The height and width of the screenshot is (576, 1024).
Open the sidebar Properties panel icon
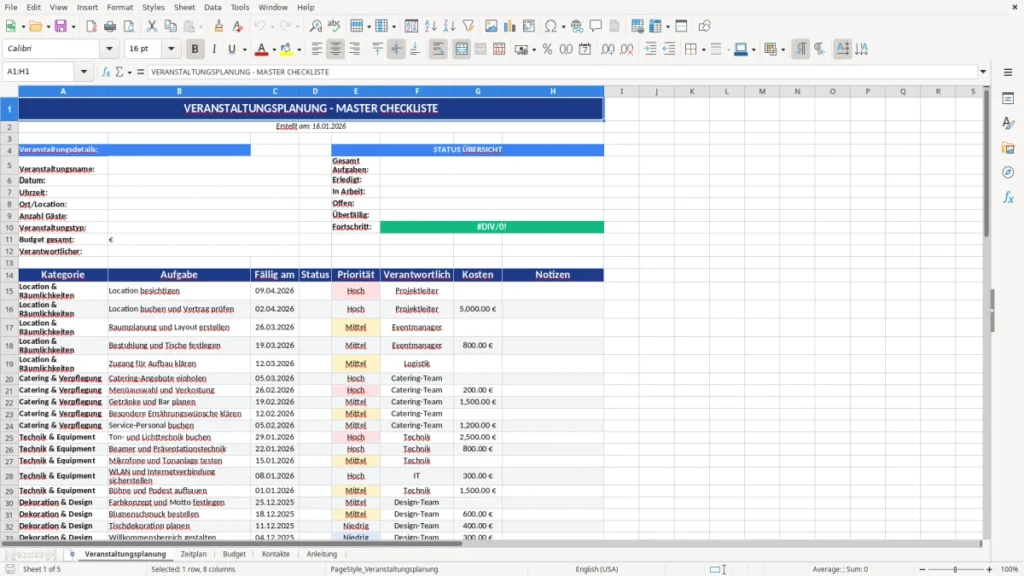pyautogui.click(x=1008, y=98)
